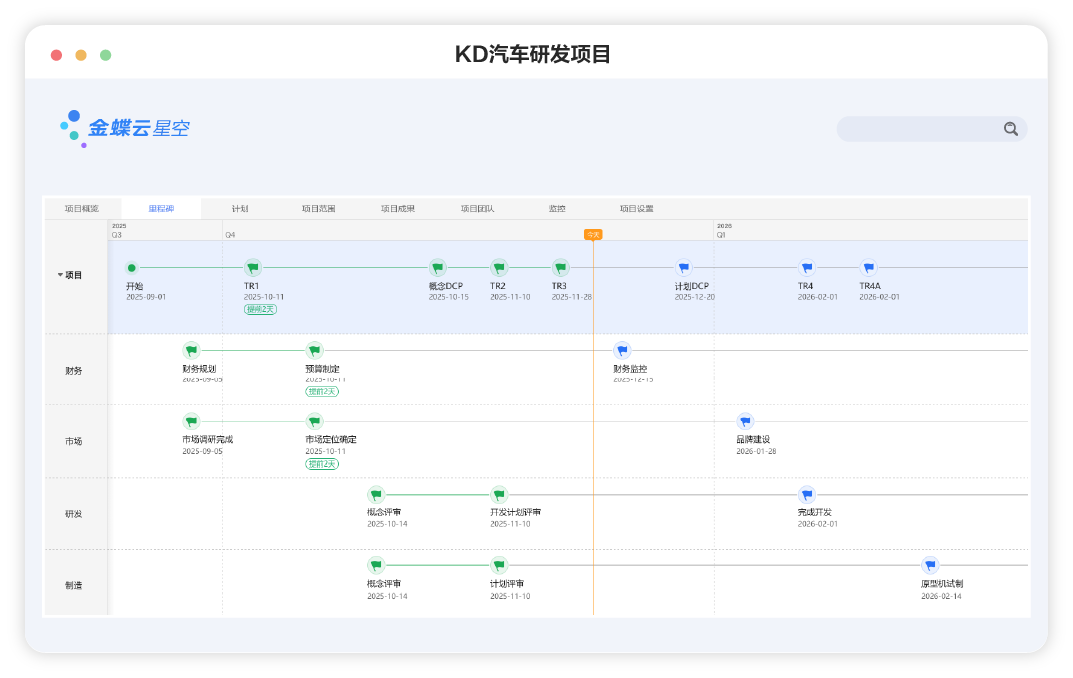Select the 概念DCP green flag icon
1073x678 pixels.
click(x=437, y=267)
